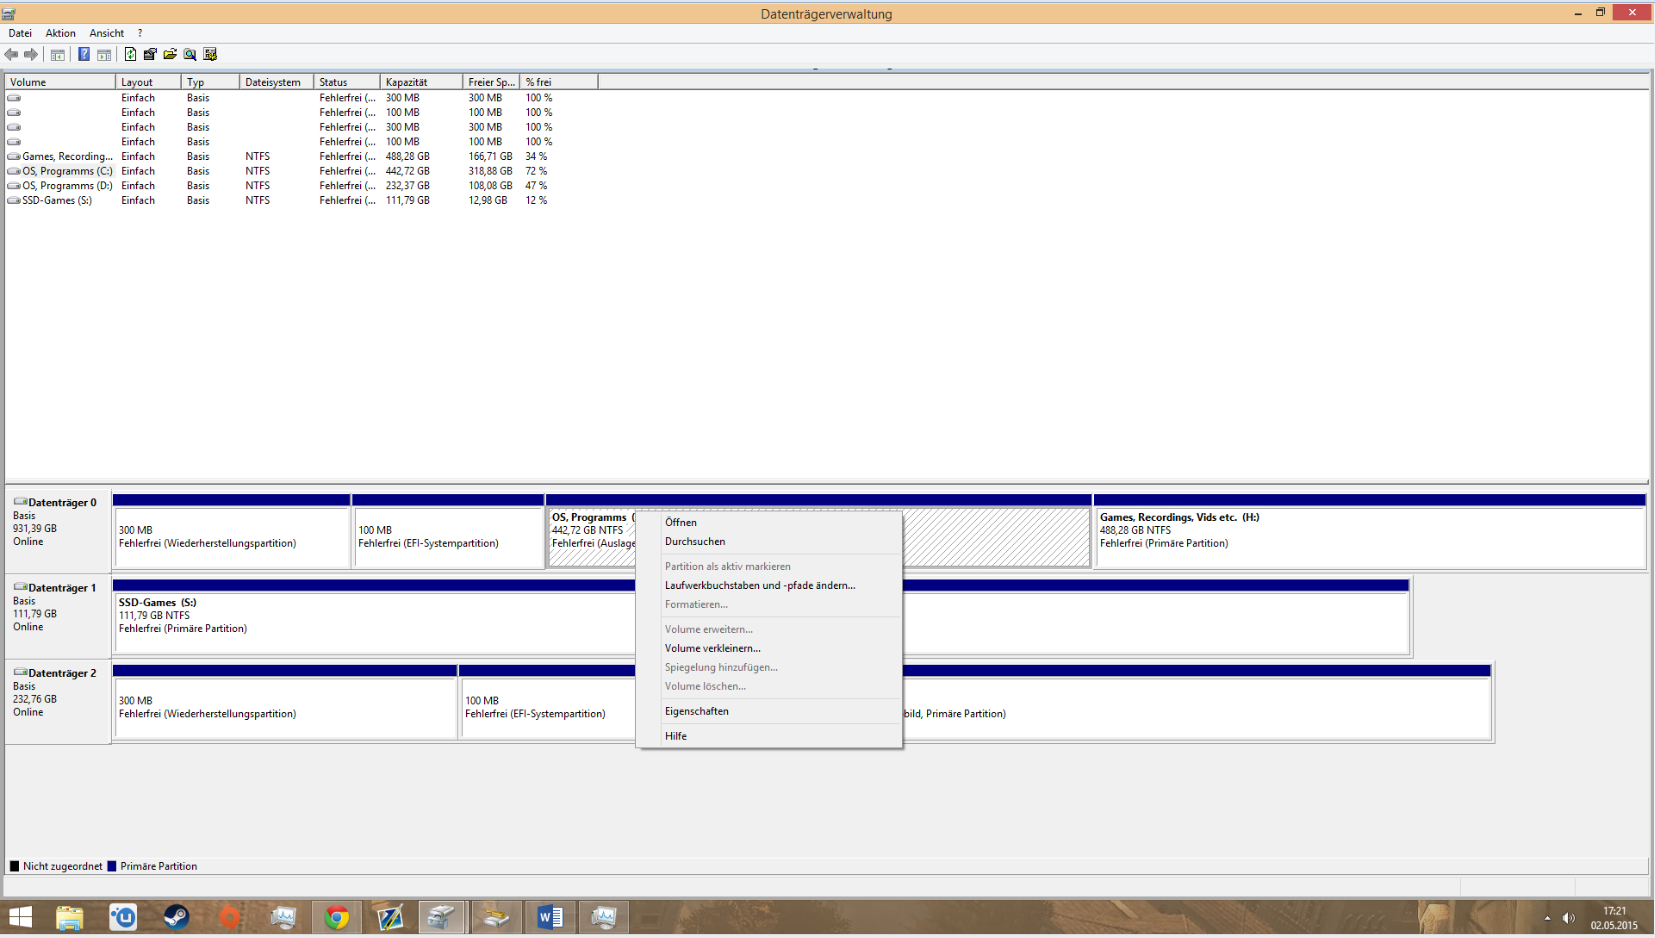Screen dimensions: 1655x938
Task: Sort the list by the Kapazität column
Action: click(421, 82)
